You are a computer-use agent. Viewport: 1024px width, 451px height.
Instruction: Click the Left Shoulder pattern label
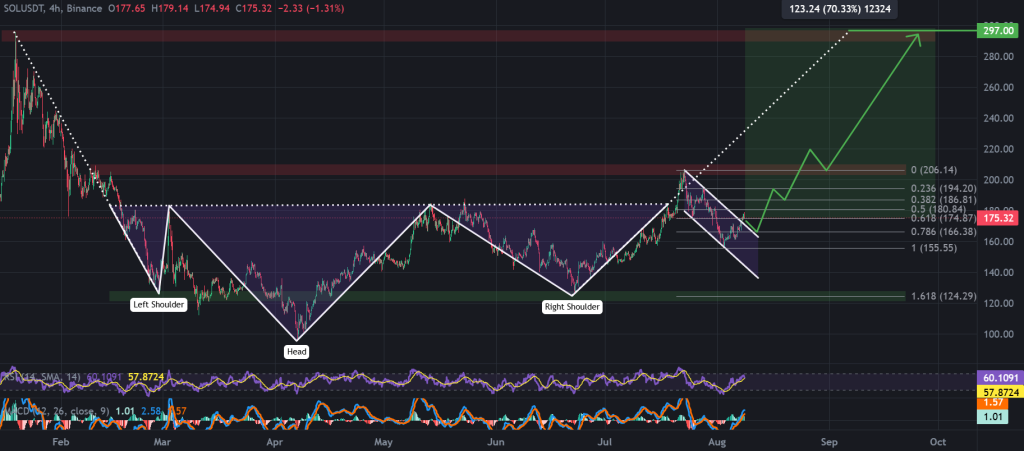pos(159,304)
